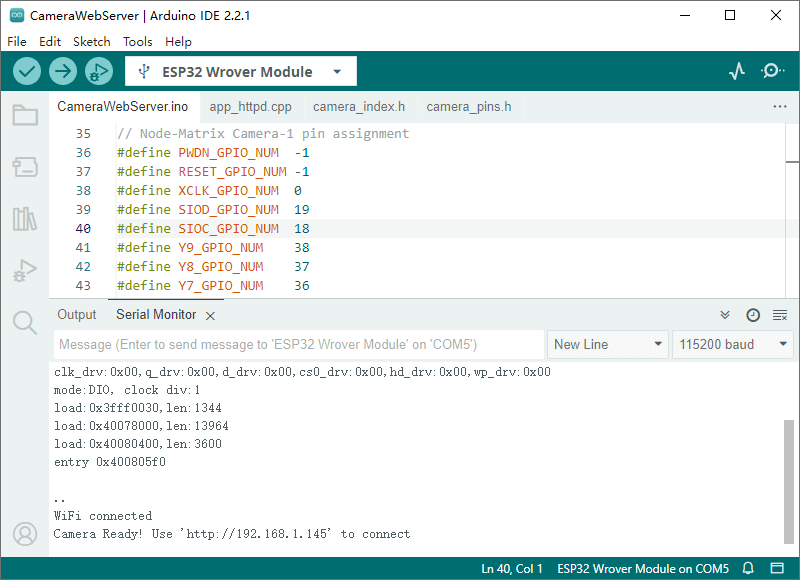Open the Library Manager books icon
Image resolution: width=800 pixels, height=580 pixels.
(25, 219)
